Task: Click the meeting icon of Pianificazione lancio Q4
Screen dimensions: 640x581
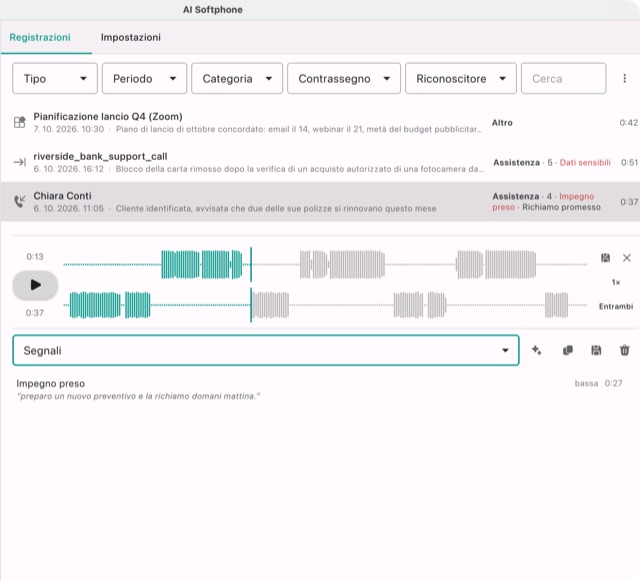Action: (20, 122)
